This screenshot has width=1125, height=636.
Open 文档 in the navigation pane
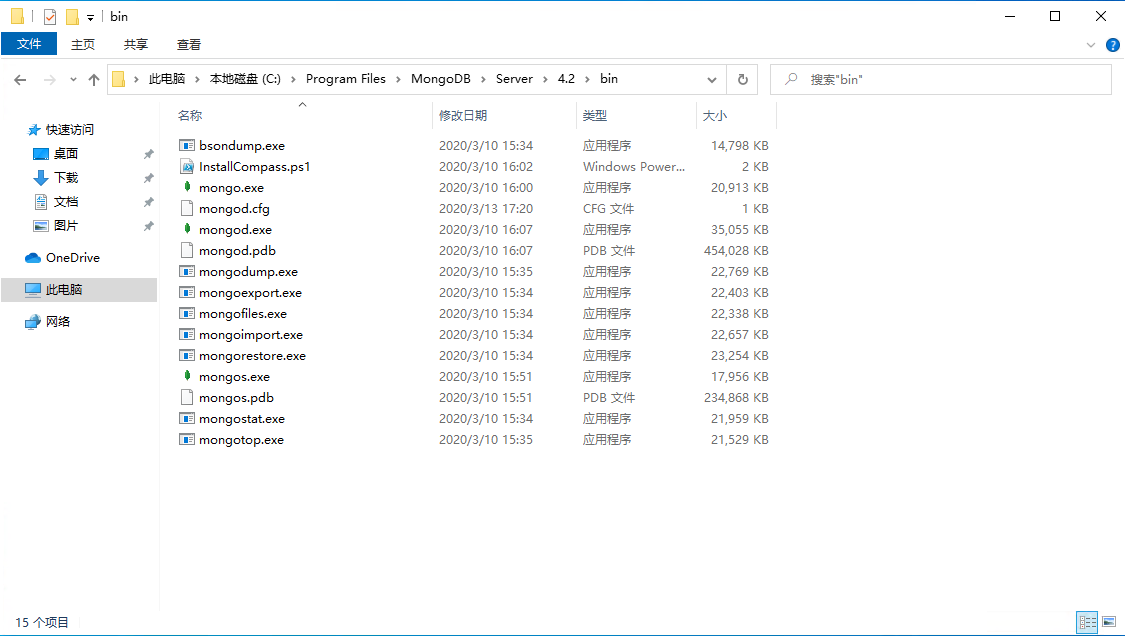[x=65, y=202]
